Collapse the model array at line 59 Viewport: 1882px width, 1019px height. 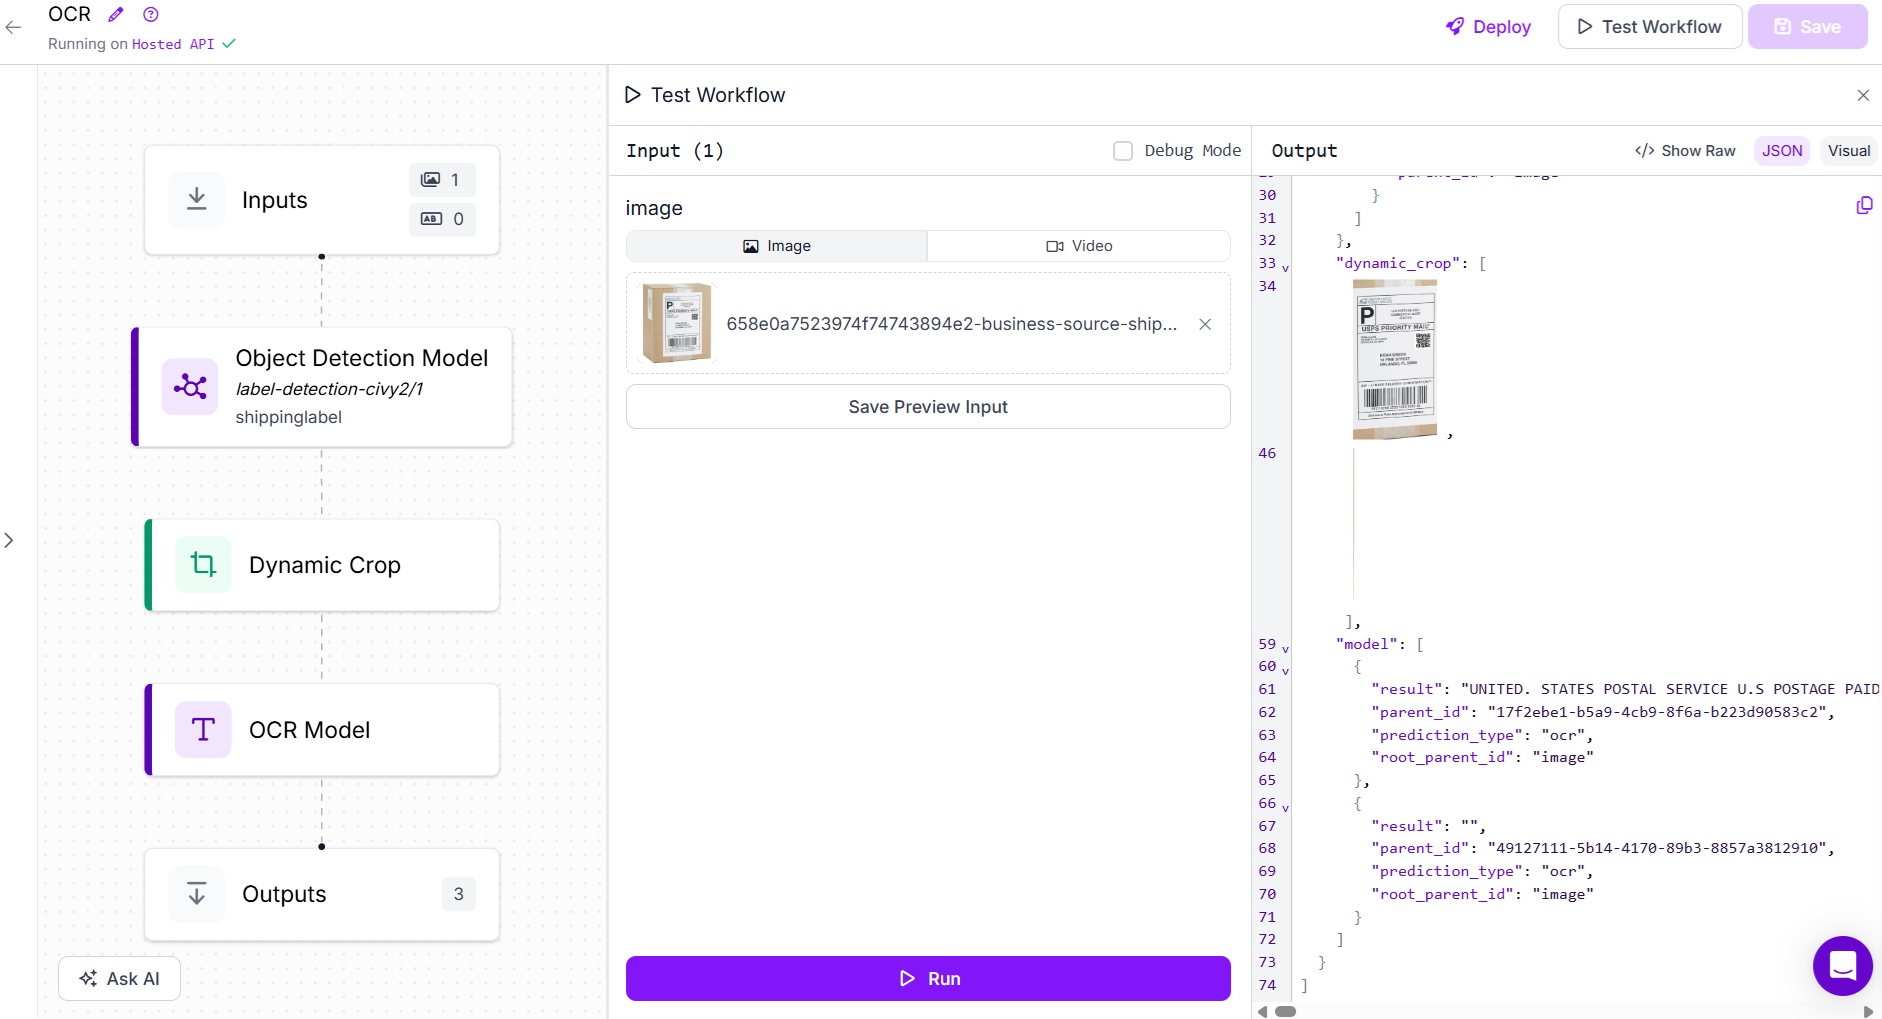coord(1285,648)
